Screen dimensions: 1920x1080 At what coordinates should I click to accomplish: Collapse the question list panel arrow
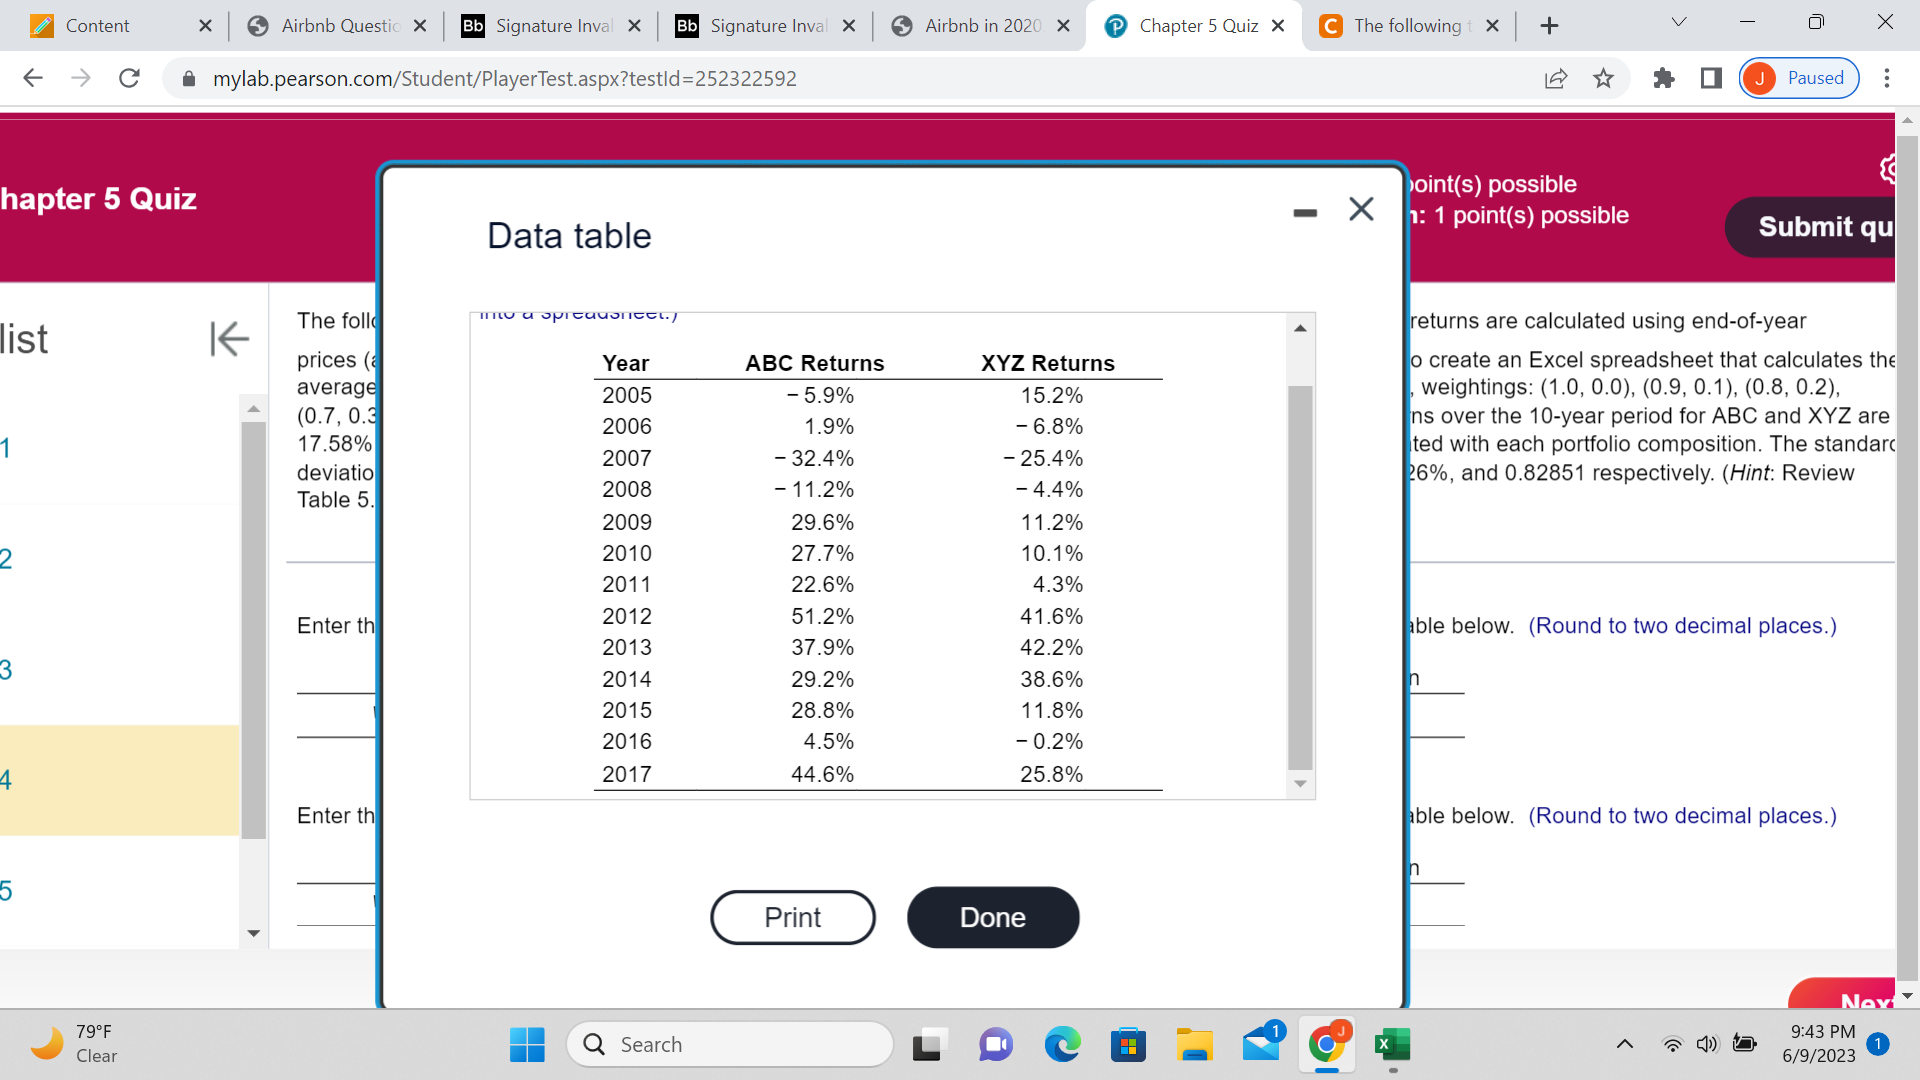coord(229,339)
